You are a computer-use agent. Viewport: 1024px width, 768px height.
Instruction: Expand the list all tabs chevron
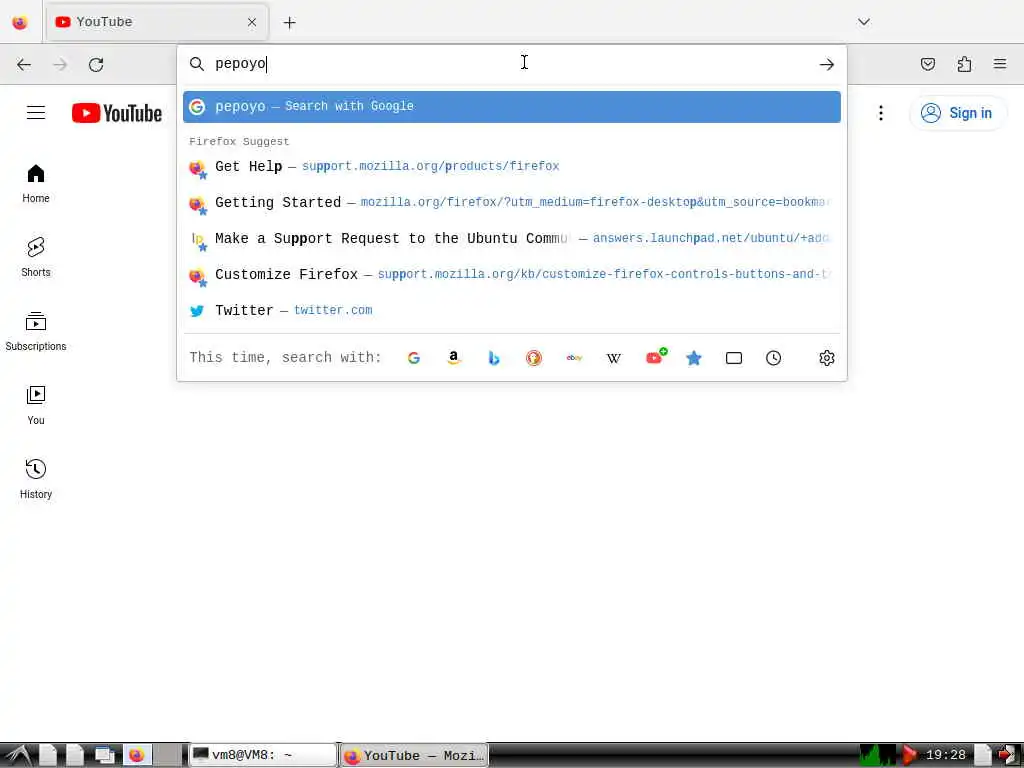click(x=863, y=22)
